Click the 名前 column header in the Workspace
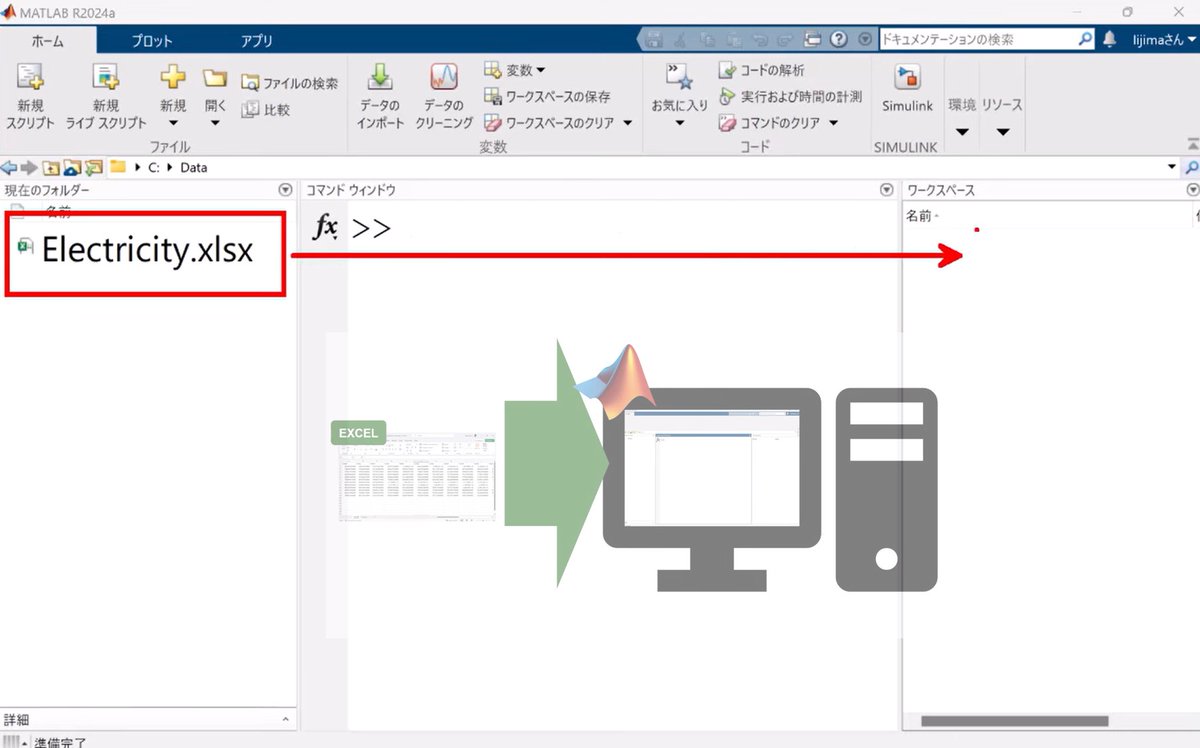The image size is (1200, 748). tap(919, 215)
